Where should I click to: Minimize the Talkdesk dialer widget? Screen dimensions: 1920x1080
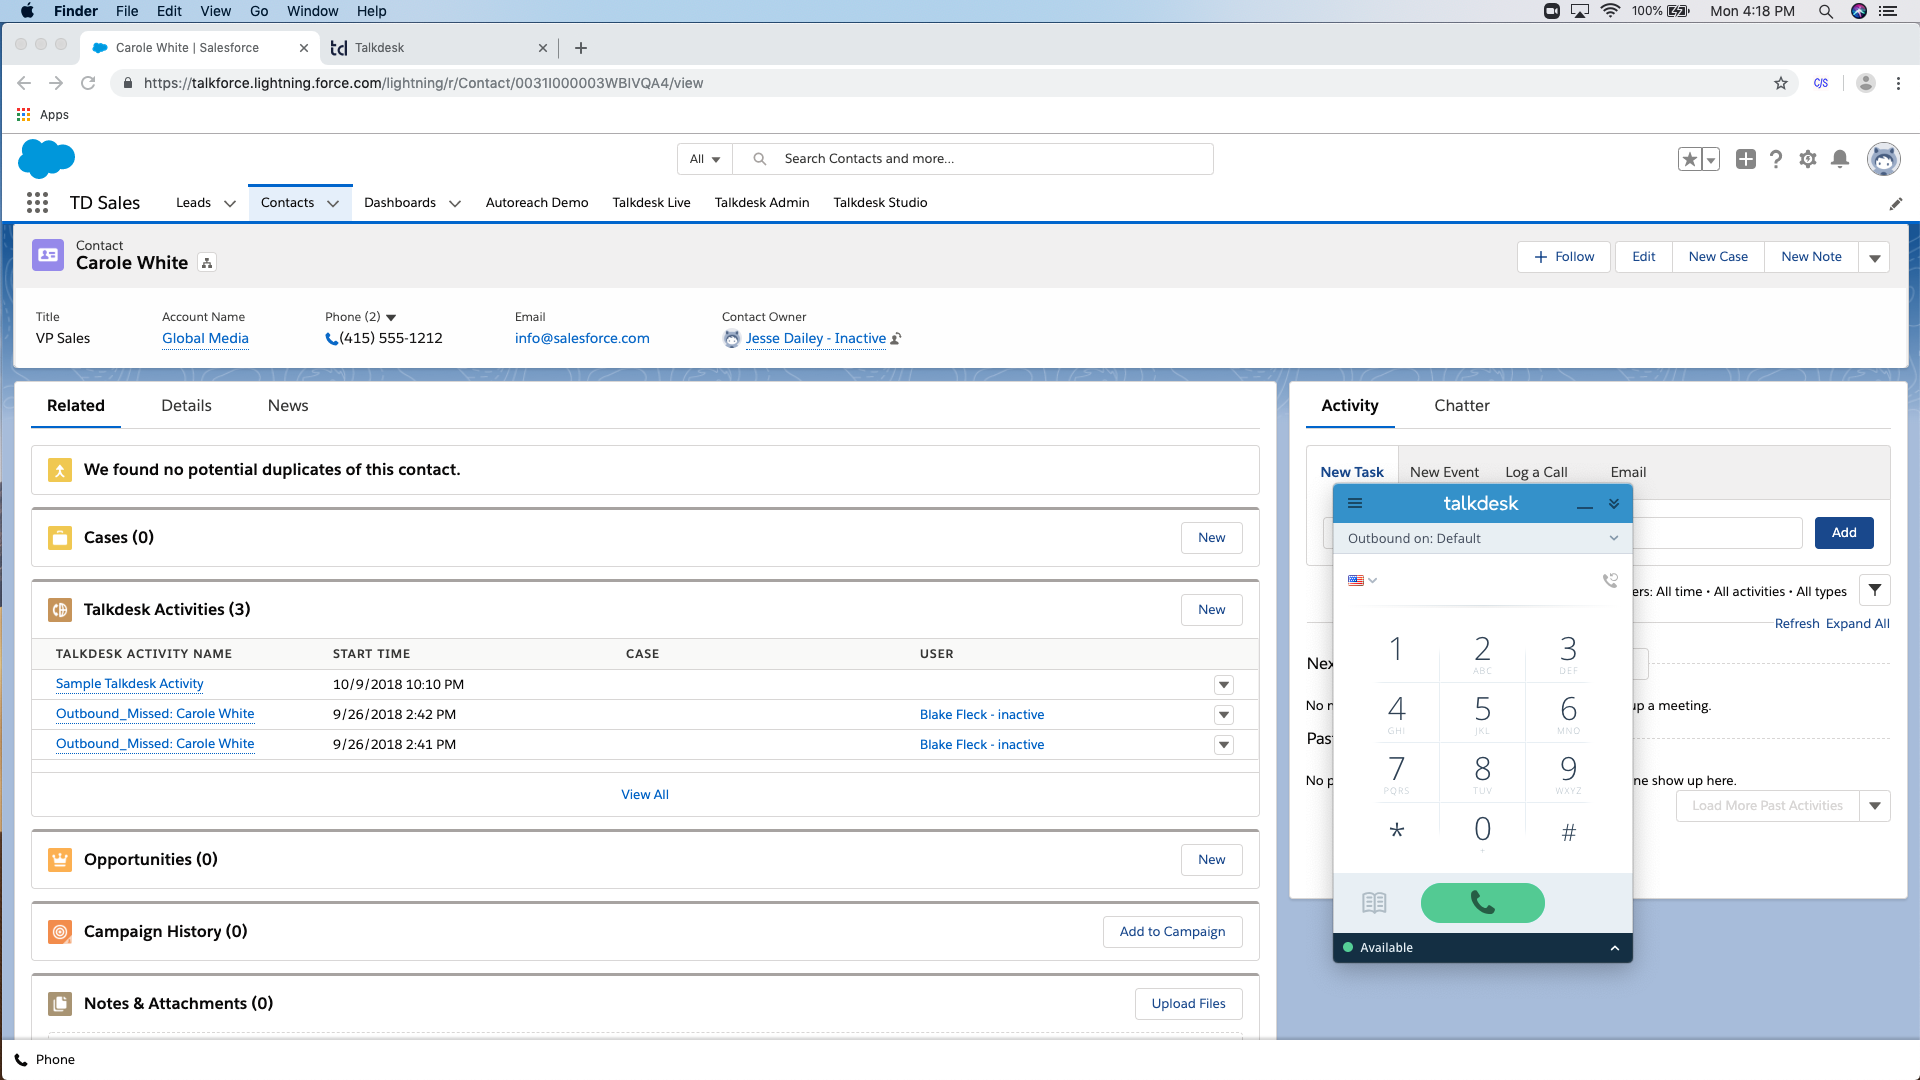click(x=1584, y=504)
